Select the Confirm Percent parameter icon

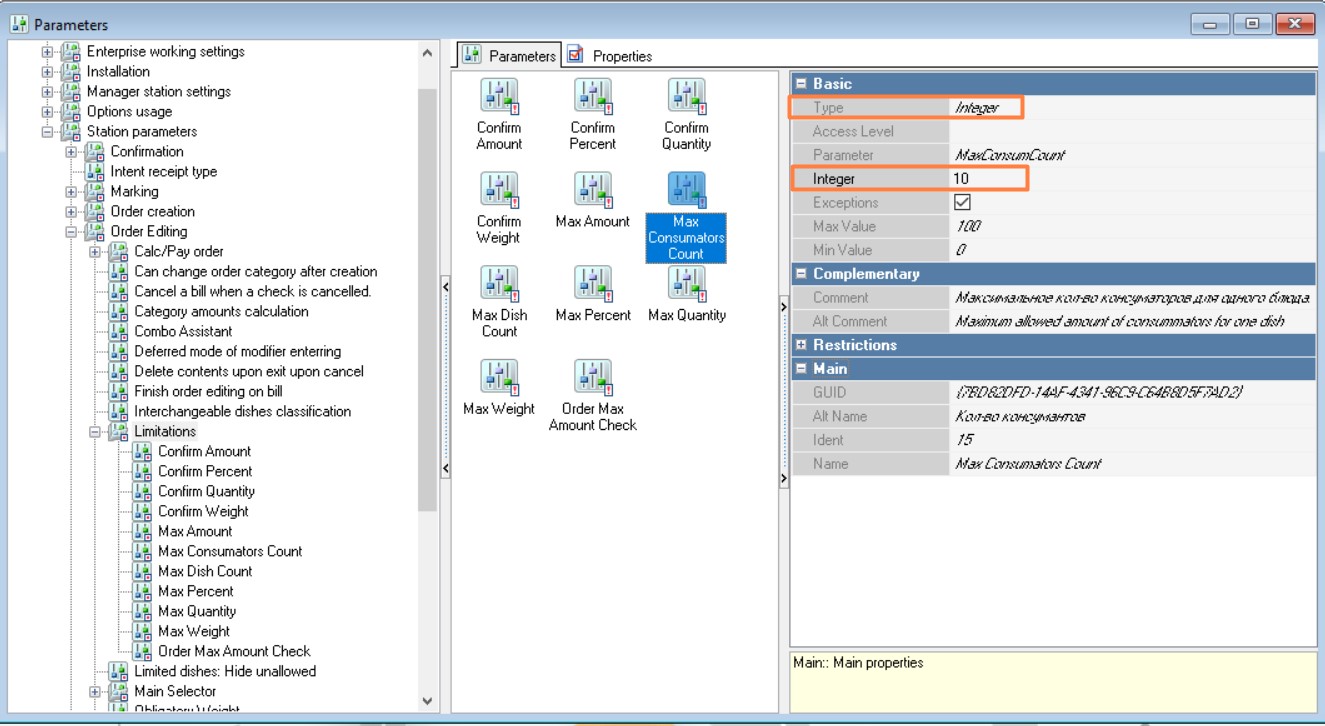[x=592, y=97]
